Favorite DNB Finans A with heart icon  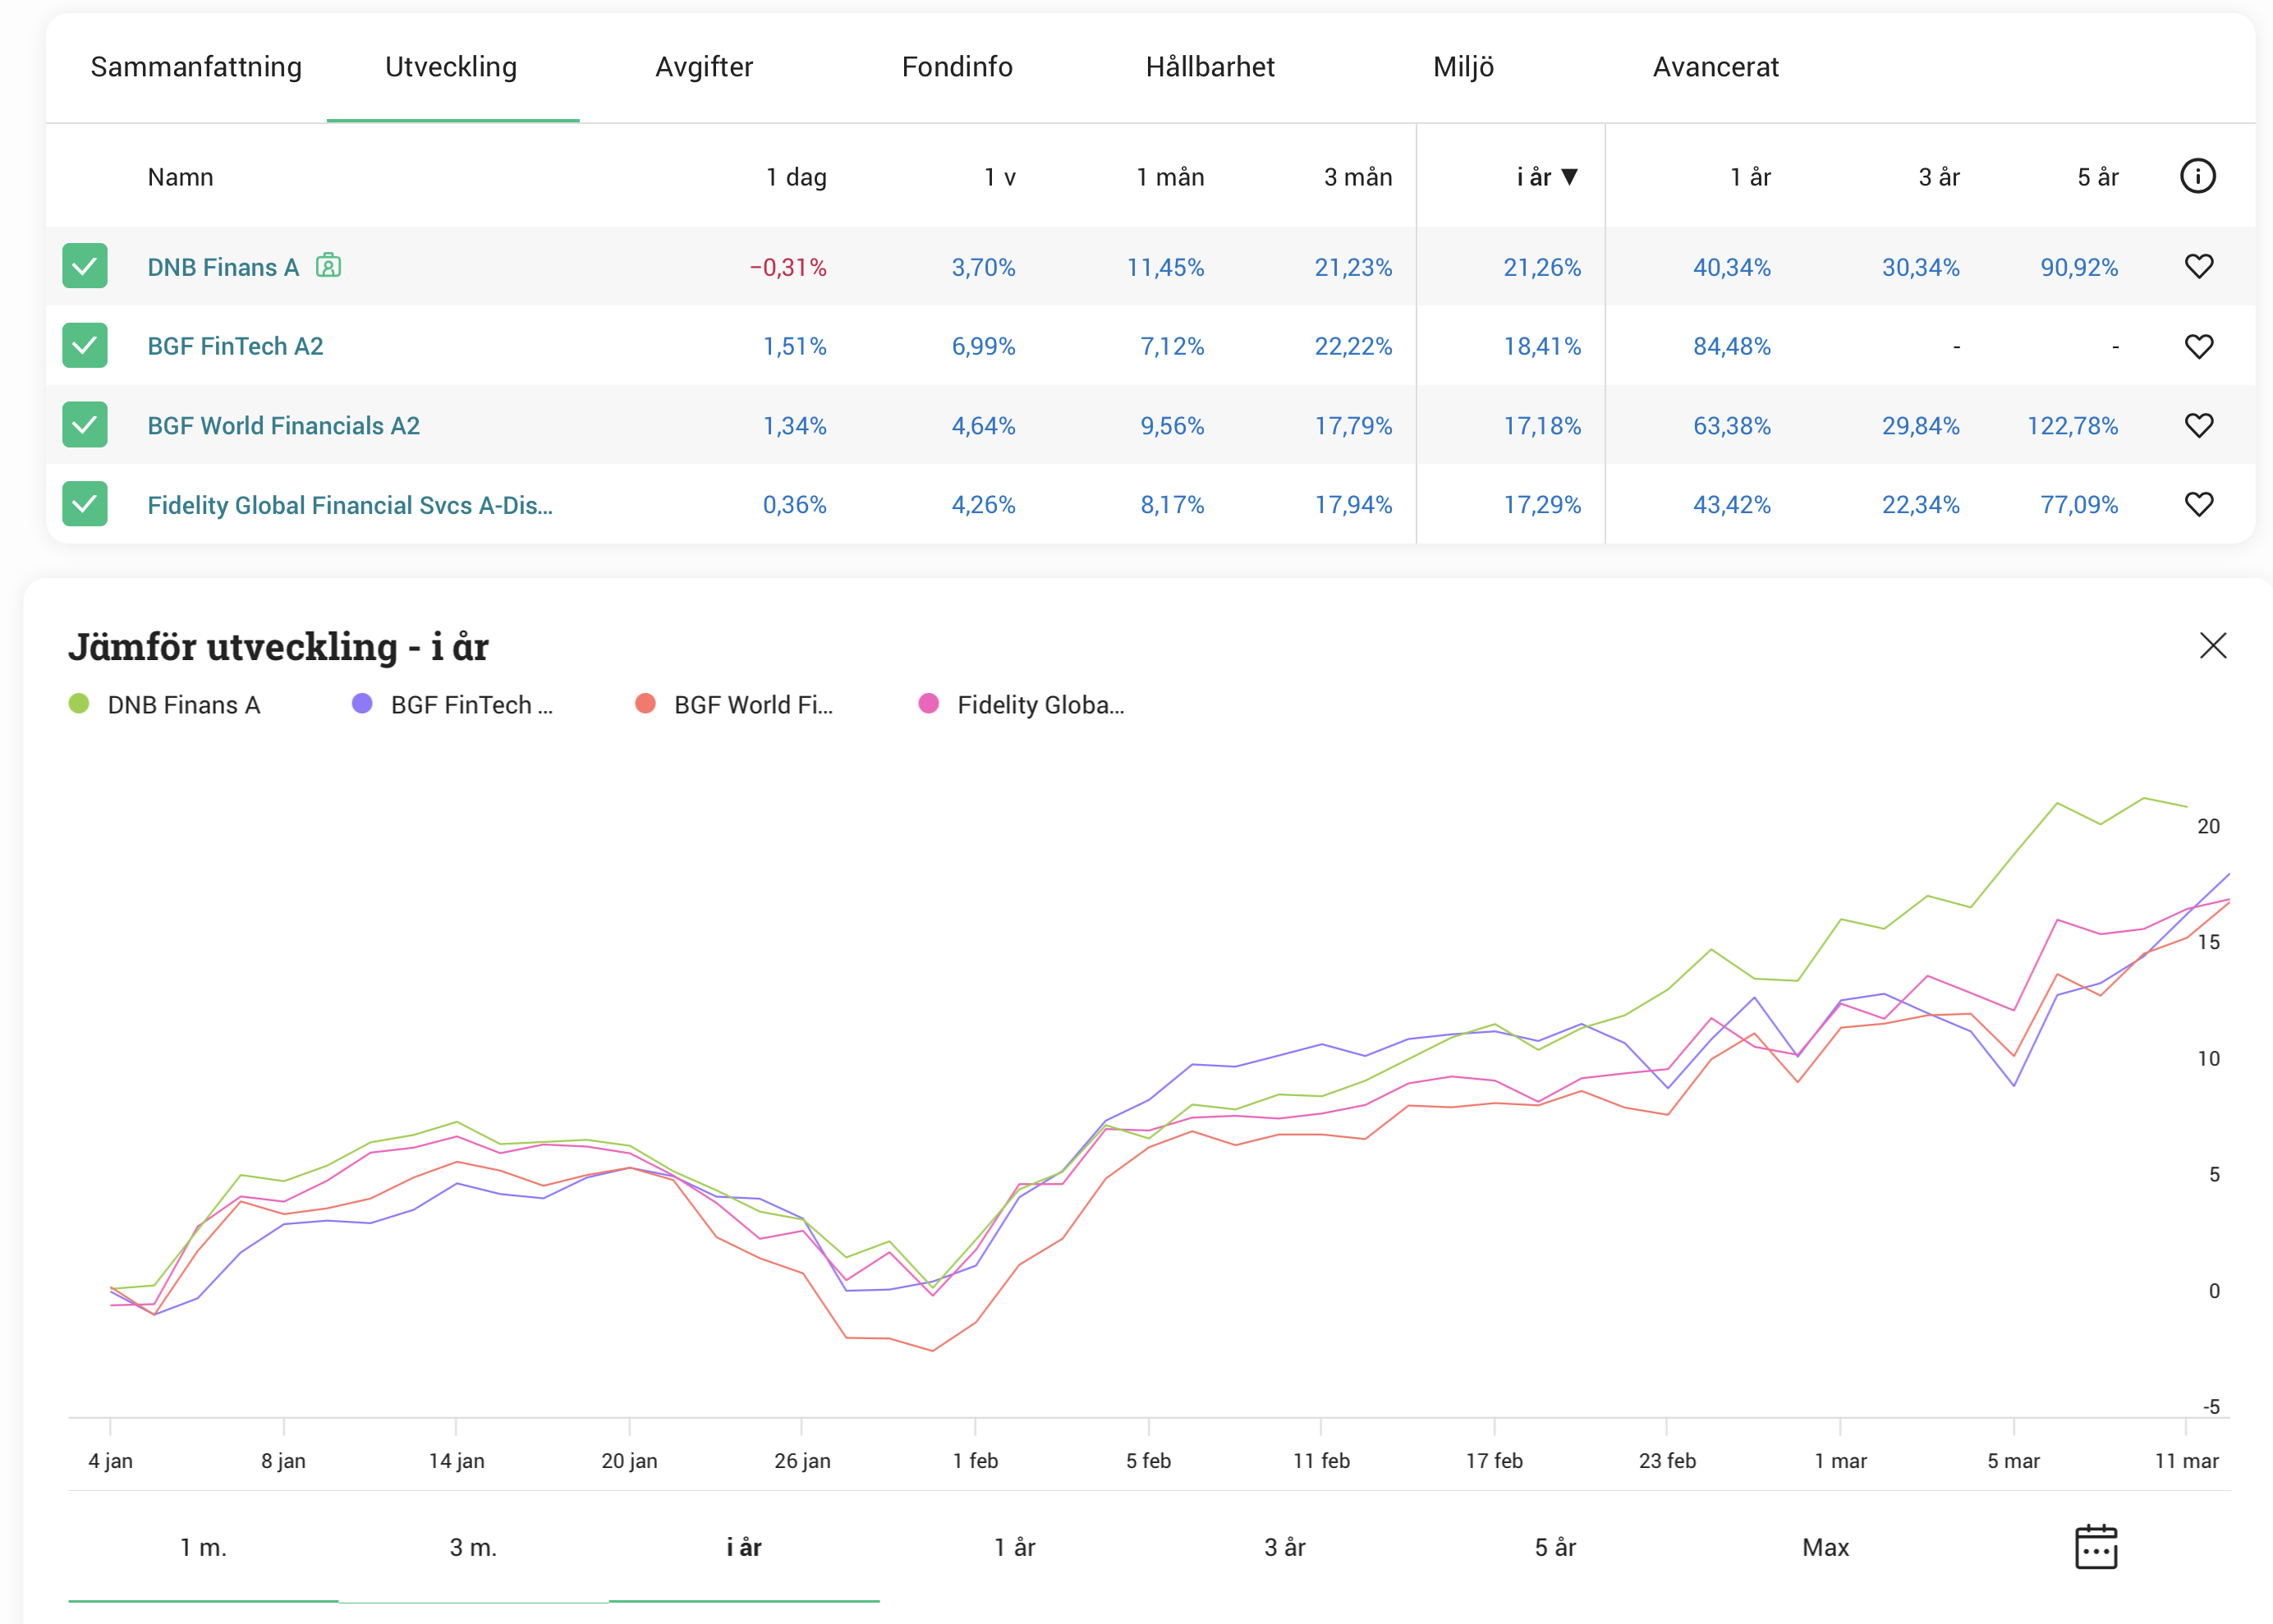(x=2198, y=266)
